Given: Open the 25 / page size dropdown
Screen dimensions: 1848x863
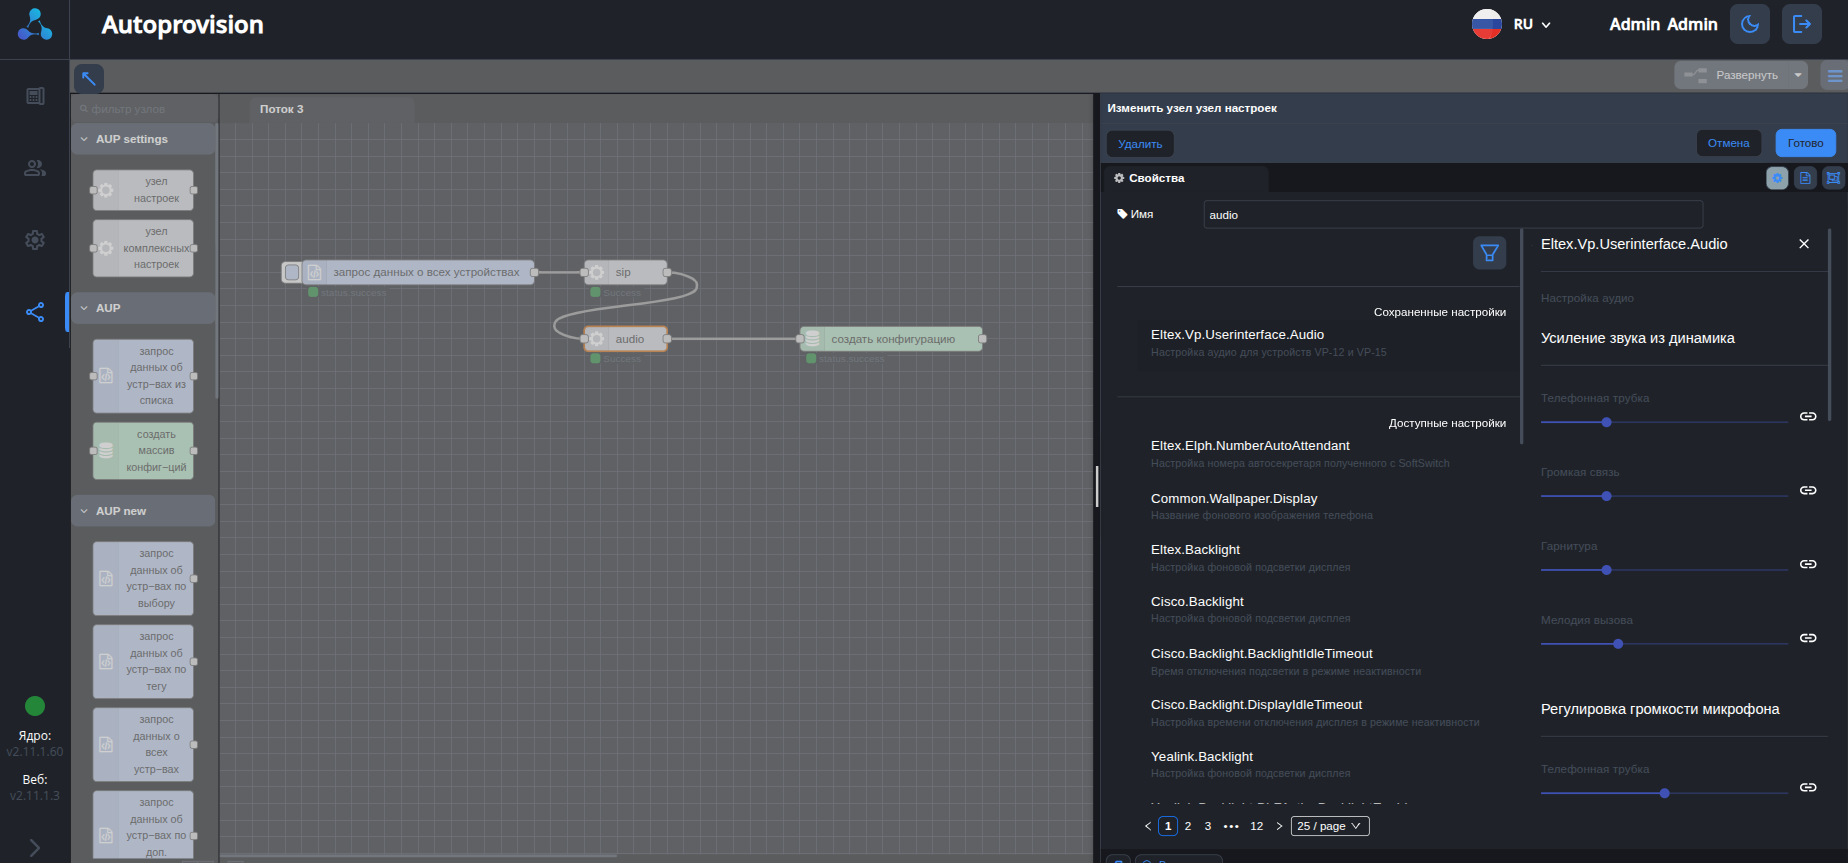Looking at the screenshot, I should (1329, 826).
